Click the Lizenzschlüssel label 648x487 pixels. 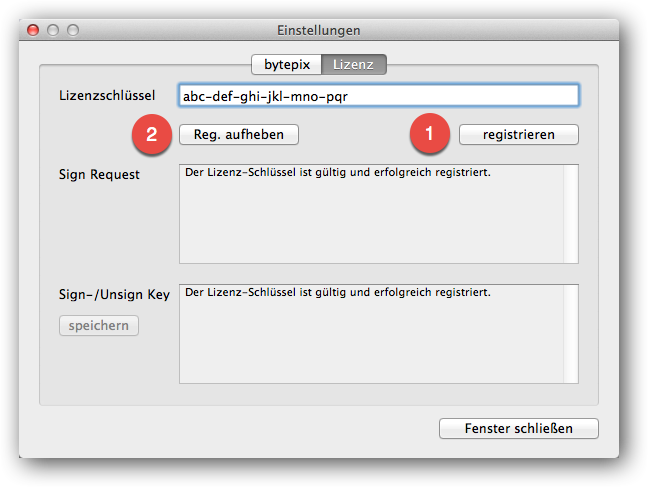pyautogui.click(x=107, y=95)
